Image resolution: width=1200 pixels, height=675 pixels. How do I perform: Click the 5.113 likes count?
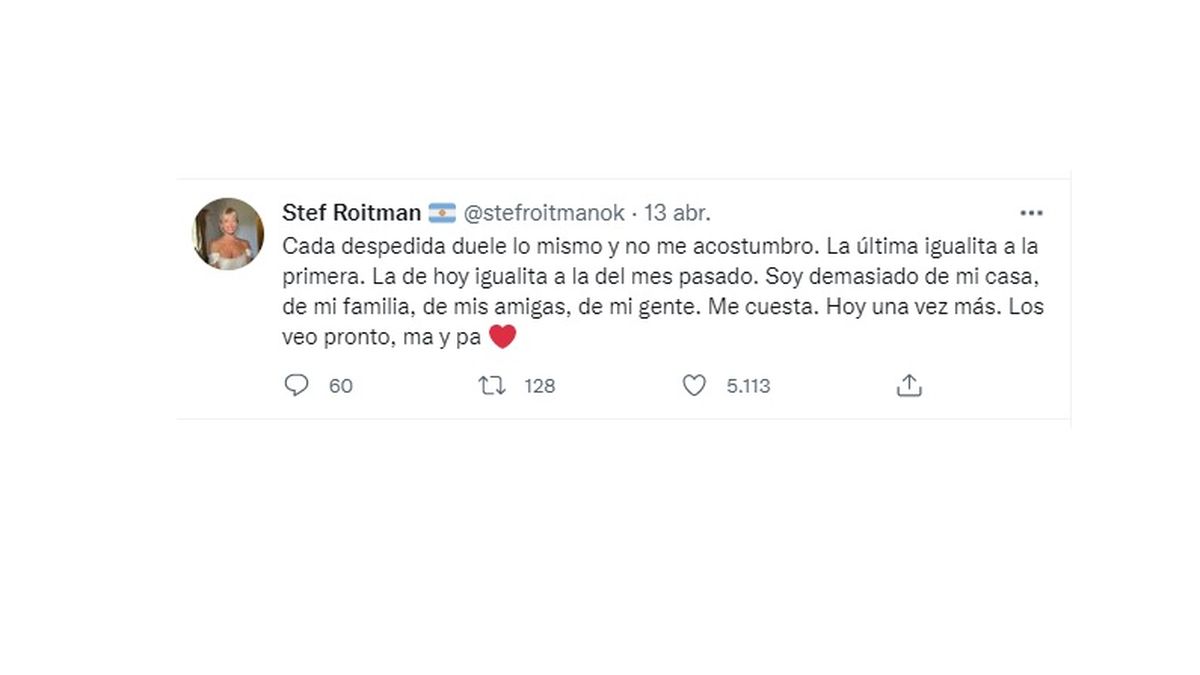click(748, 386)
